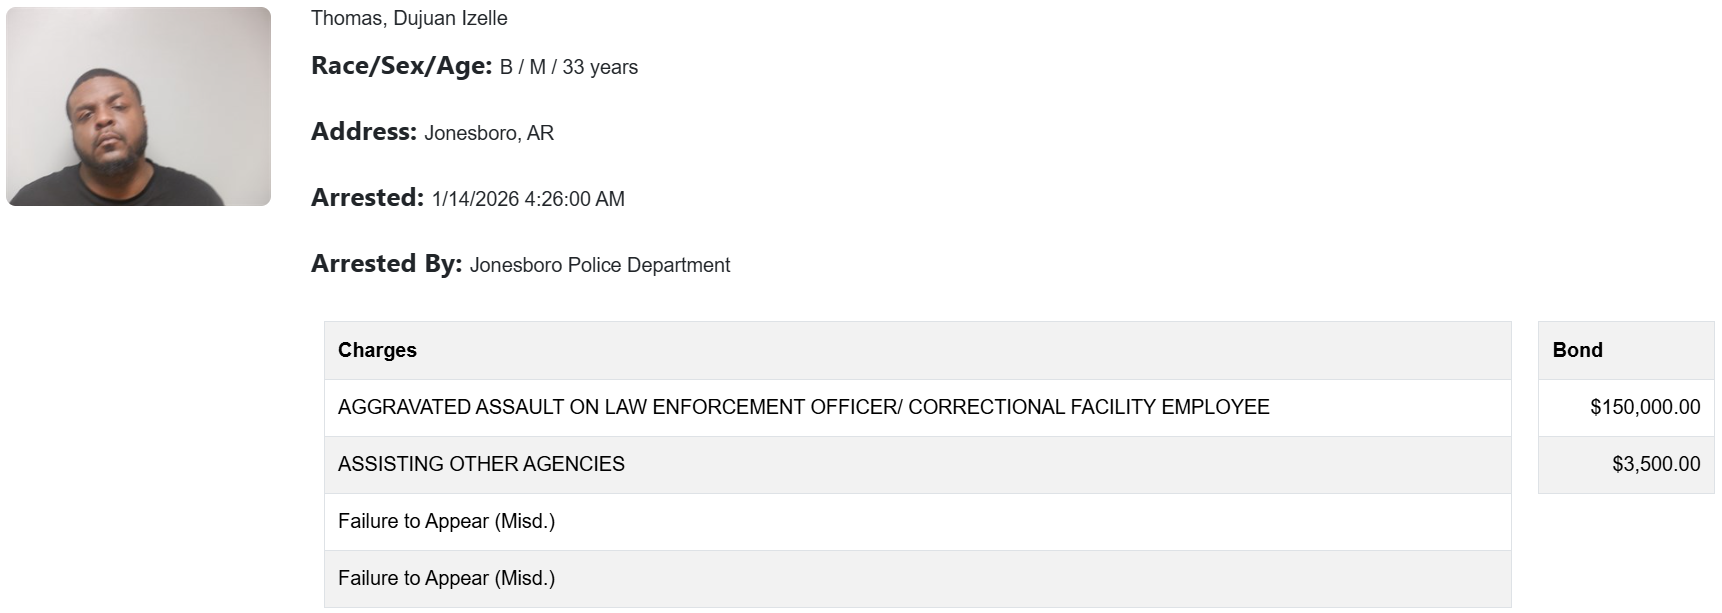Click the "33 years" age text
The height and width of the screenshot is (613, 1722).
600,67
